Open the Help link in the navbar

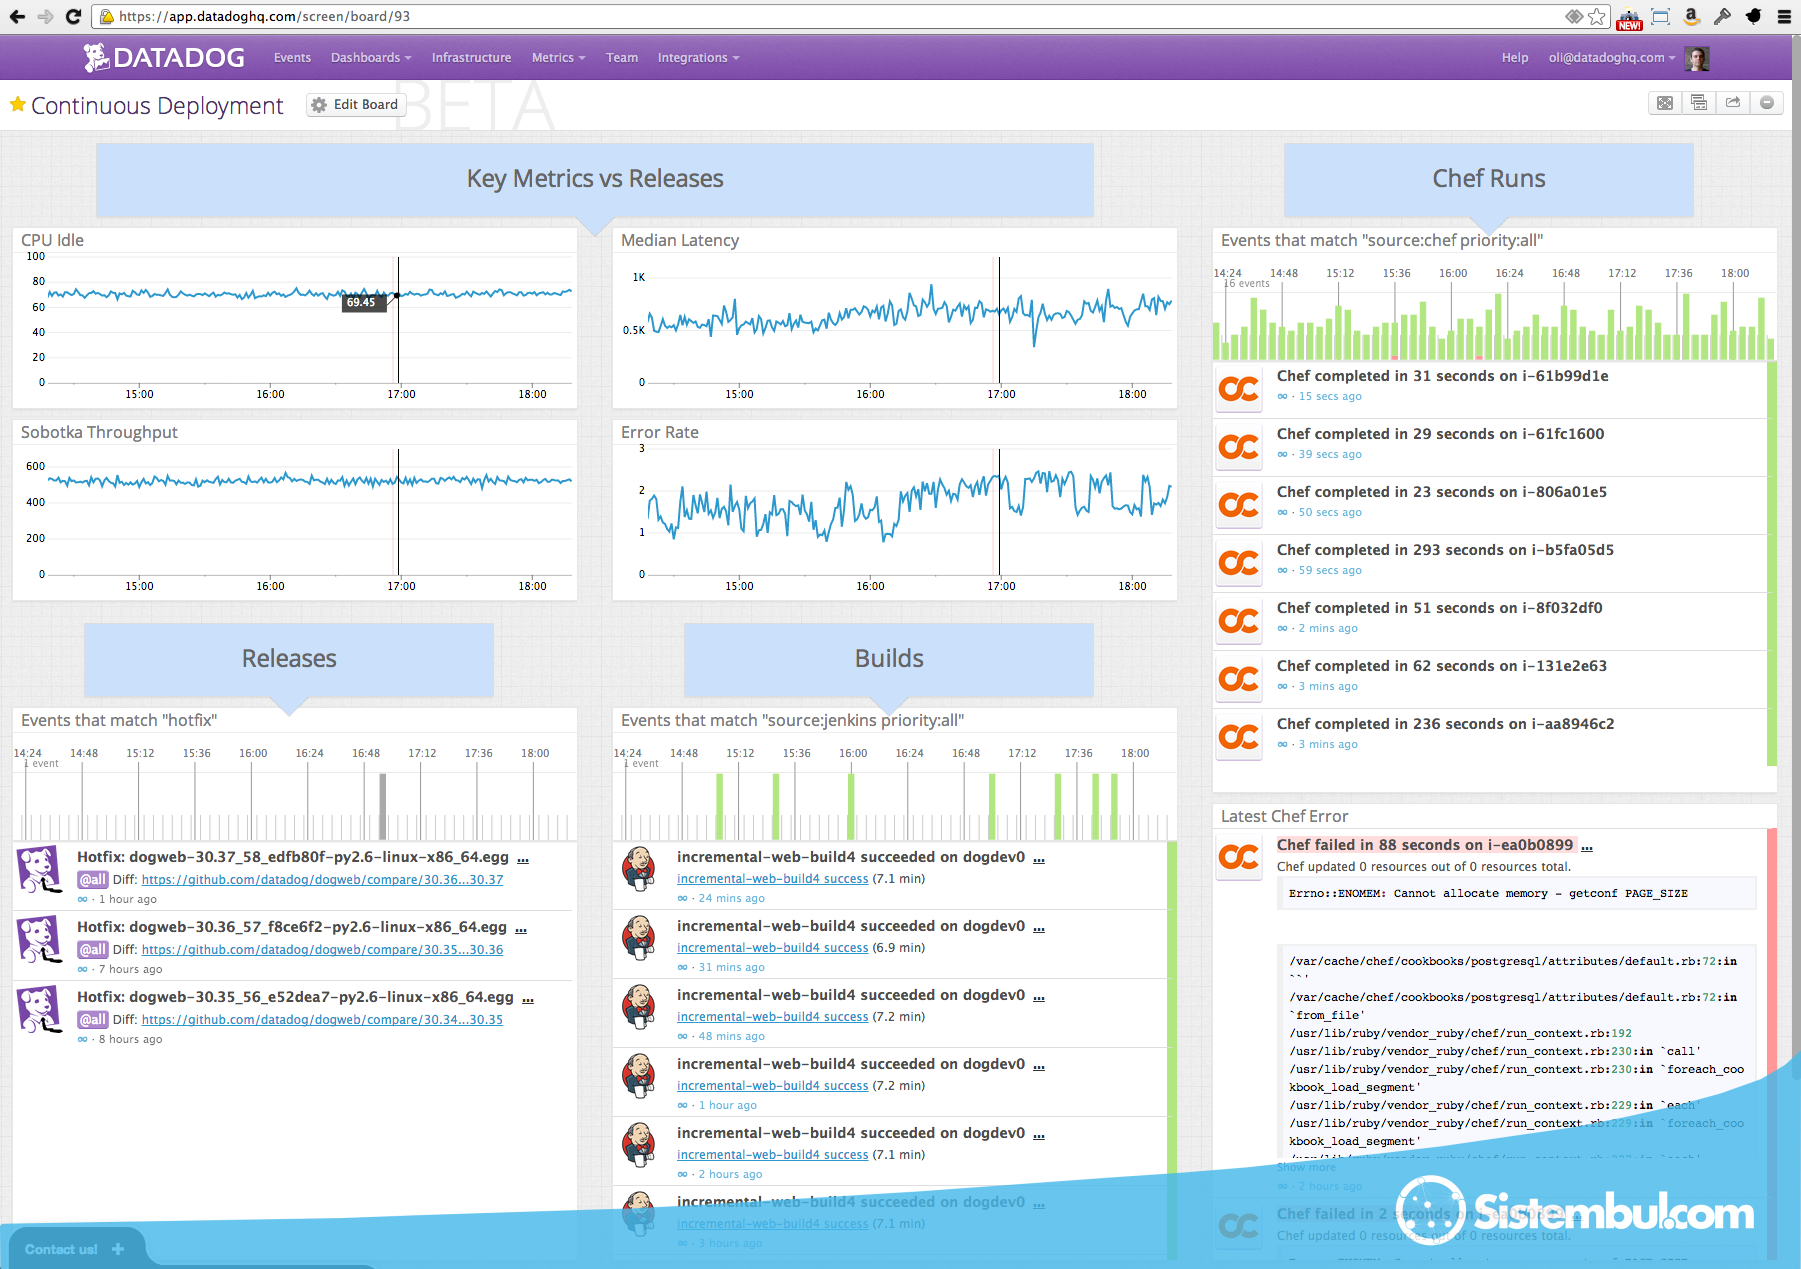click(1515, 58)
